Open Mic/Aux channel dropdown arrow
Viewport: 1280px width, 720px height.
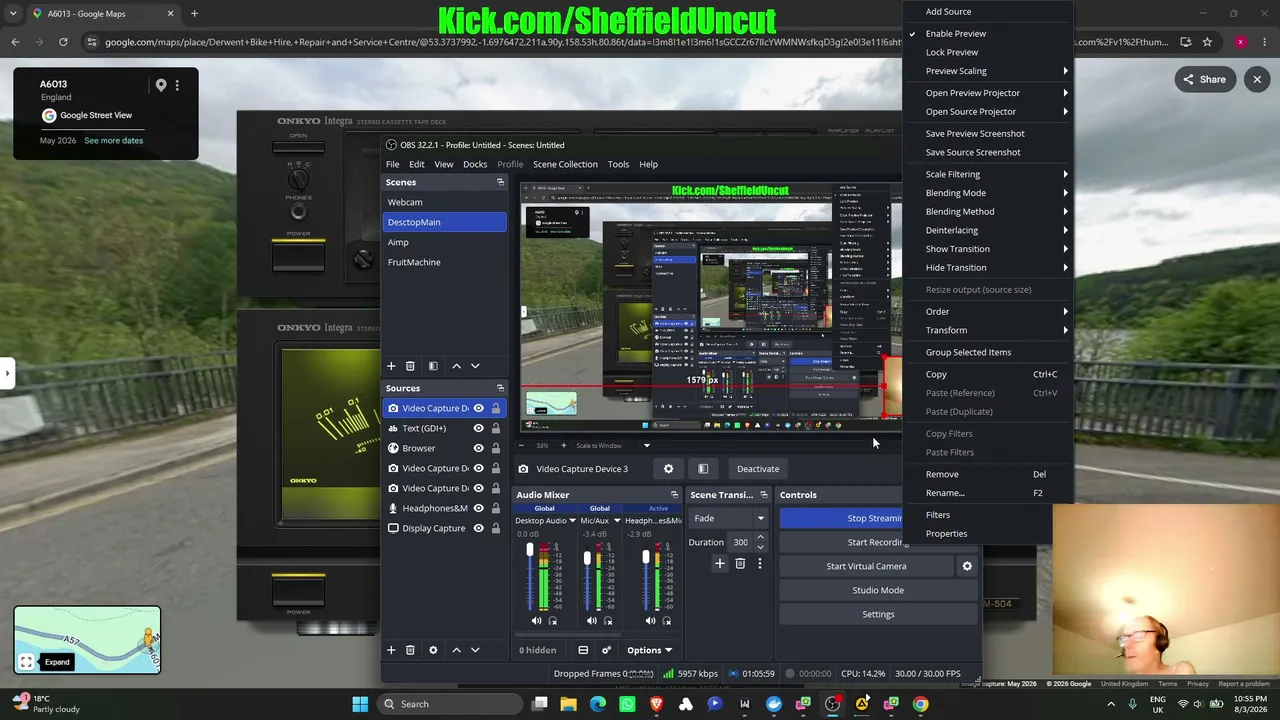(617, 521)
